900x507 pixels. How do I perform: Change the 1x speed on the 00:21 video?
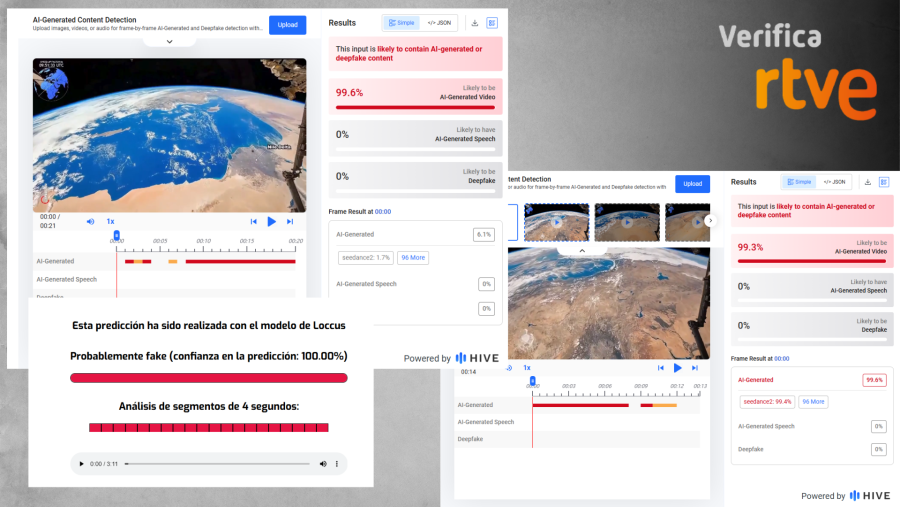110,222
